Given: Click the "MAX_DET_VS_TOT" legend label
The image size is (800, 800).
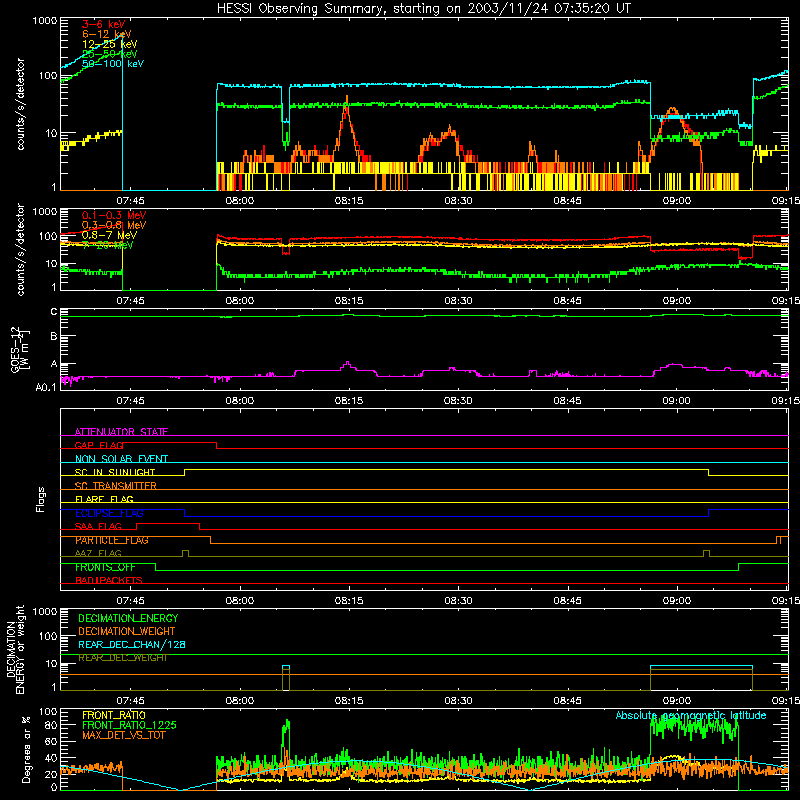Looking at the screenshot, I should coord(124,735).
